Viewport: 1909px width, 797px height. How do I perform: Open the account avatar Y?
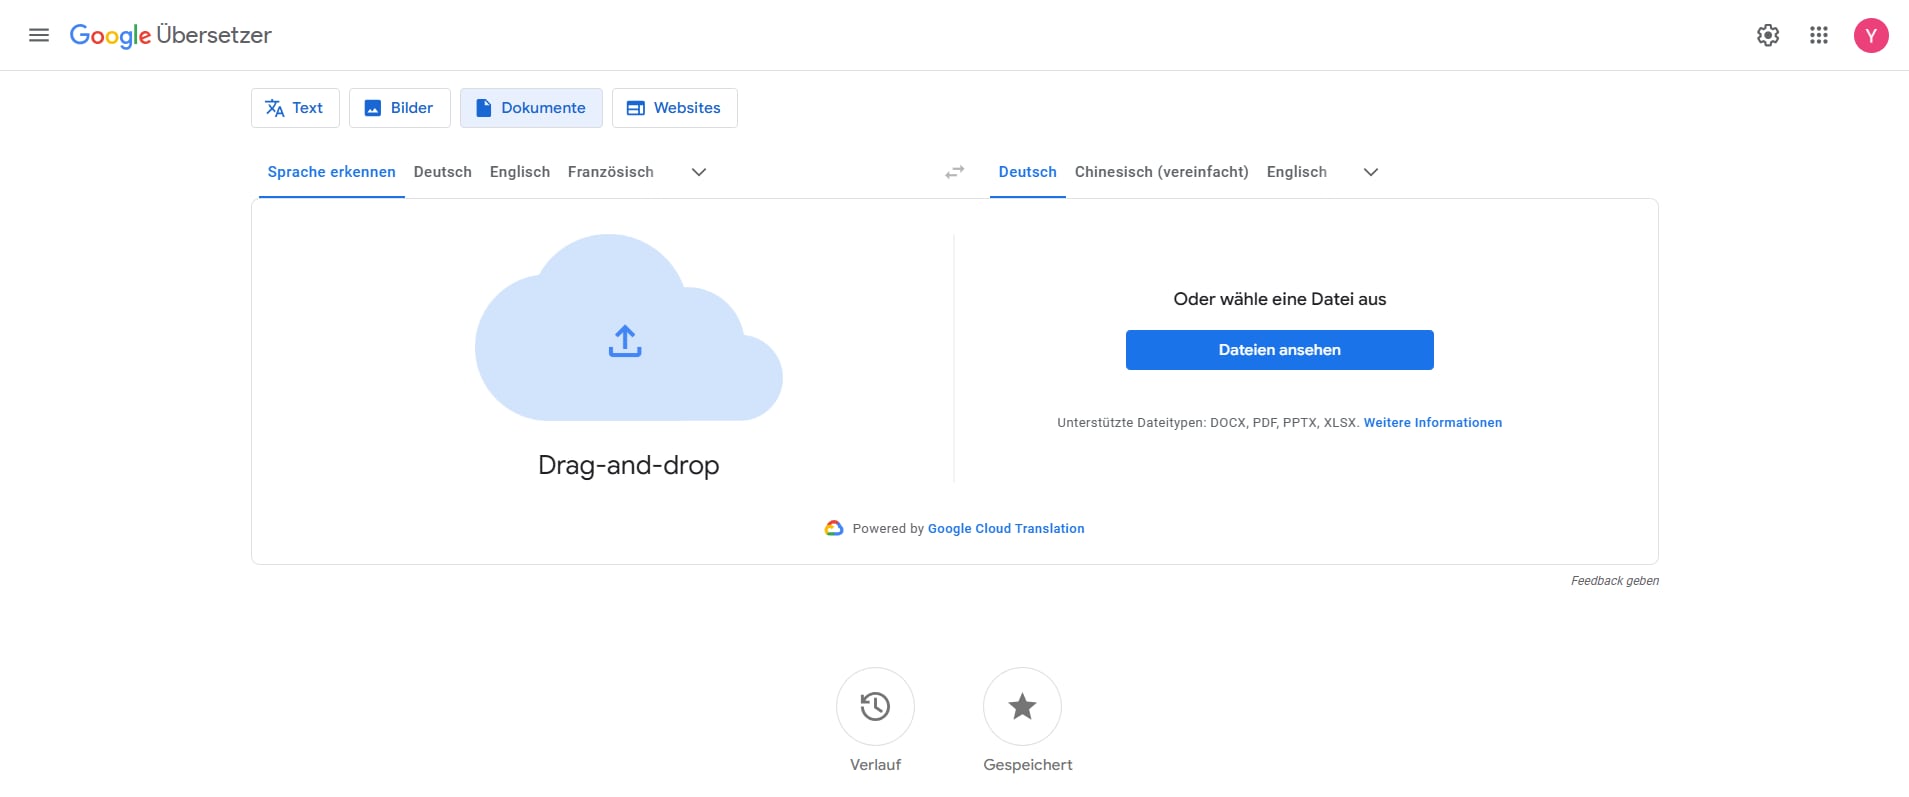1871,35
